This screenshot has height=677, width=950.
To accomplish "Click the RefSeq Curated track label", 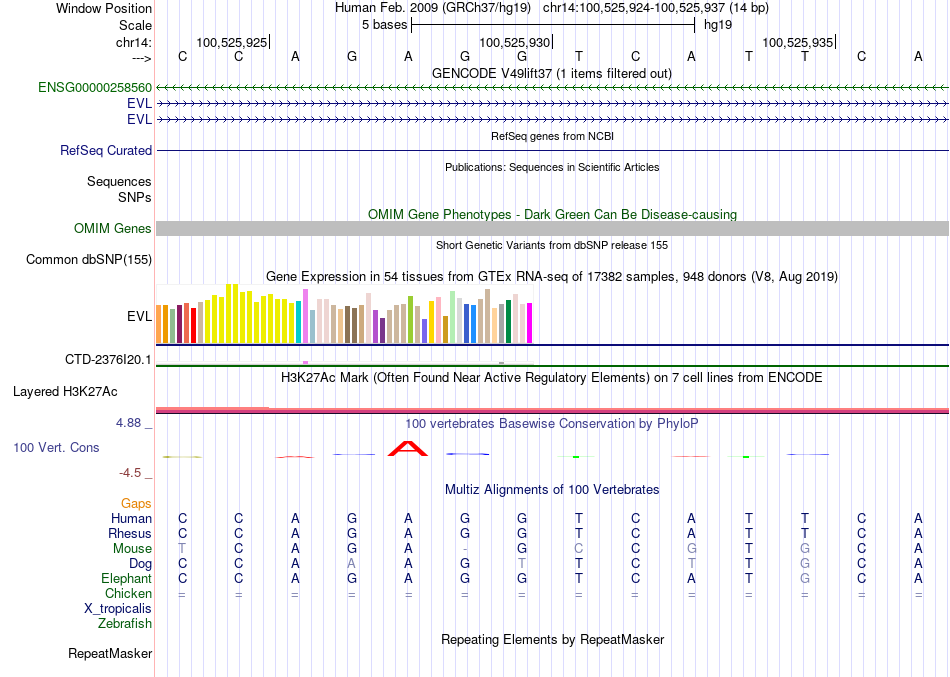I will [x=106, y=150].
